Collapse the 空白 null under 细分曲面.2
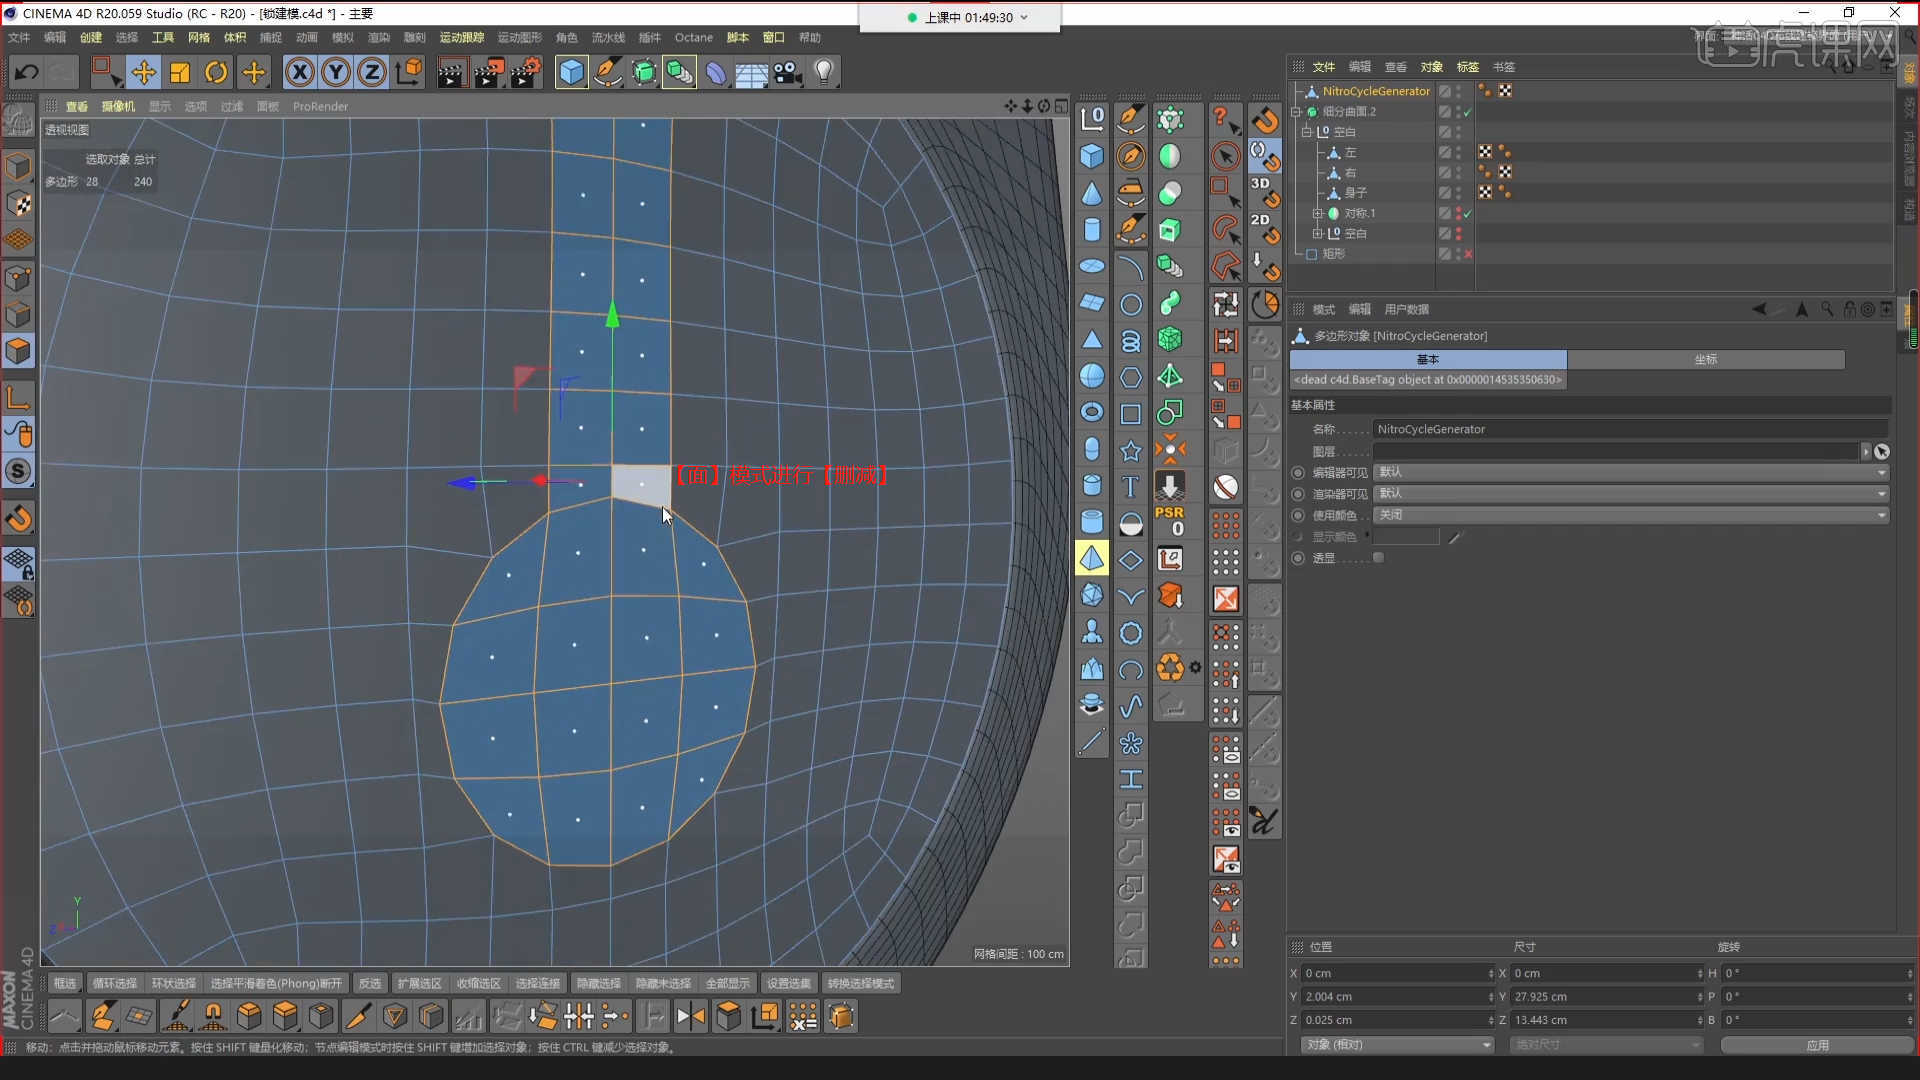The height and width of the screenshot is (1080, 1920). point(1307,132)
